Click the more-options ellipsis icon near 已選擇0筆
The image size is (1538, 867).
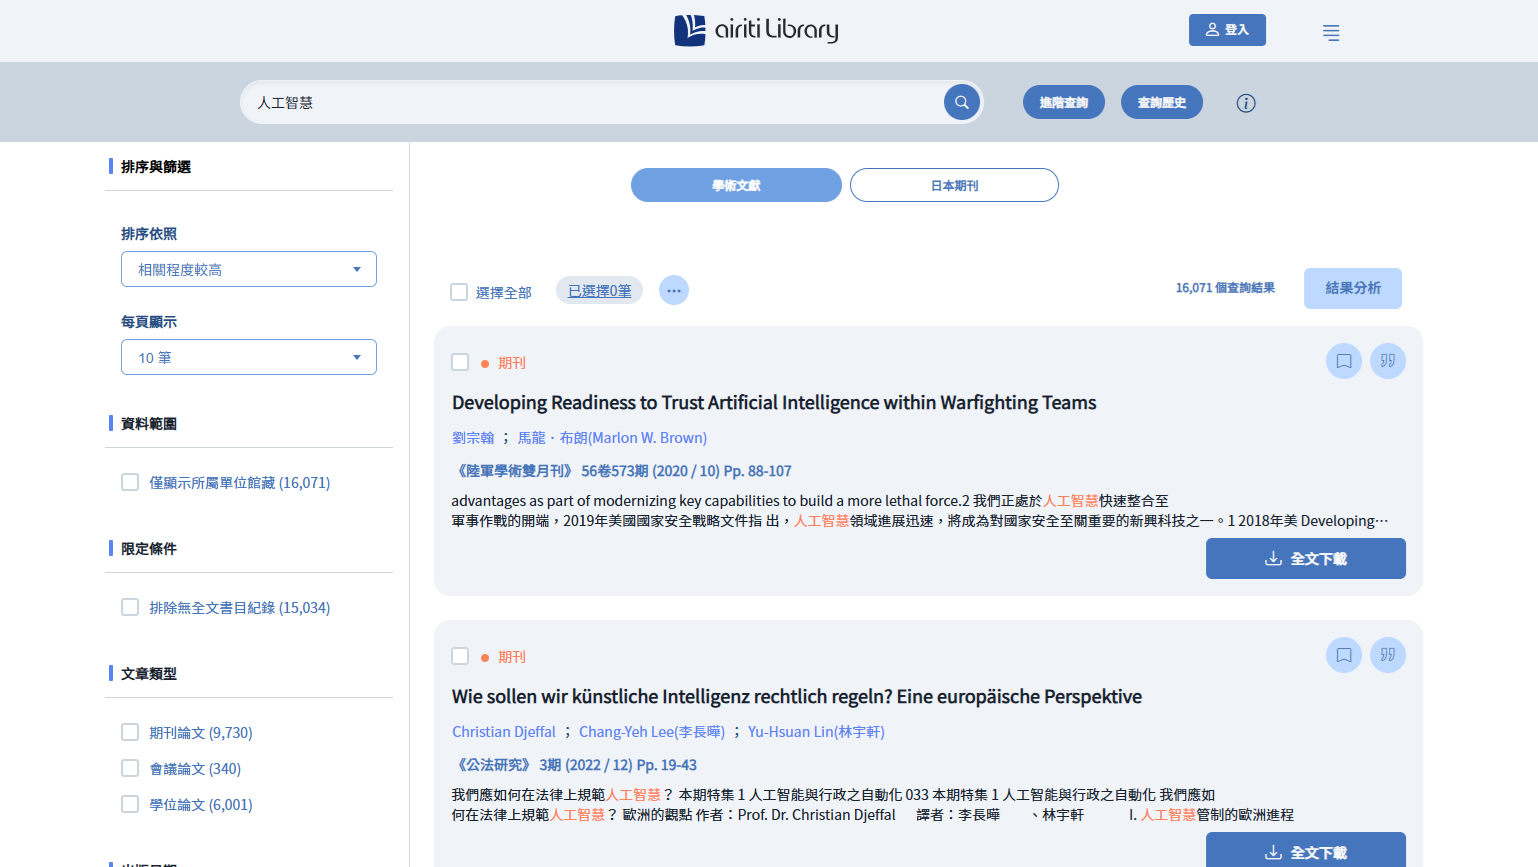coord(674,290)
